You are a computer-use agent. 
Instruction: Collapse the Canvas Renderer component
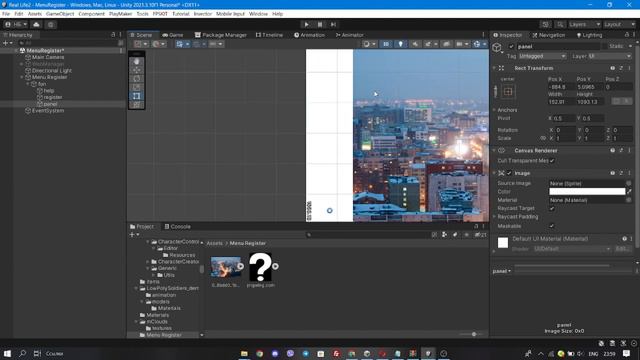[x=495, y=151]
